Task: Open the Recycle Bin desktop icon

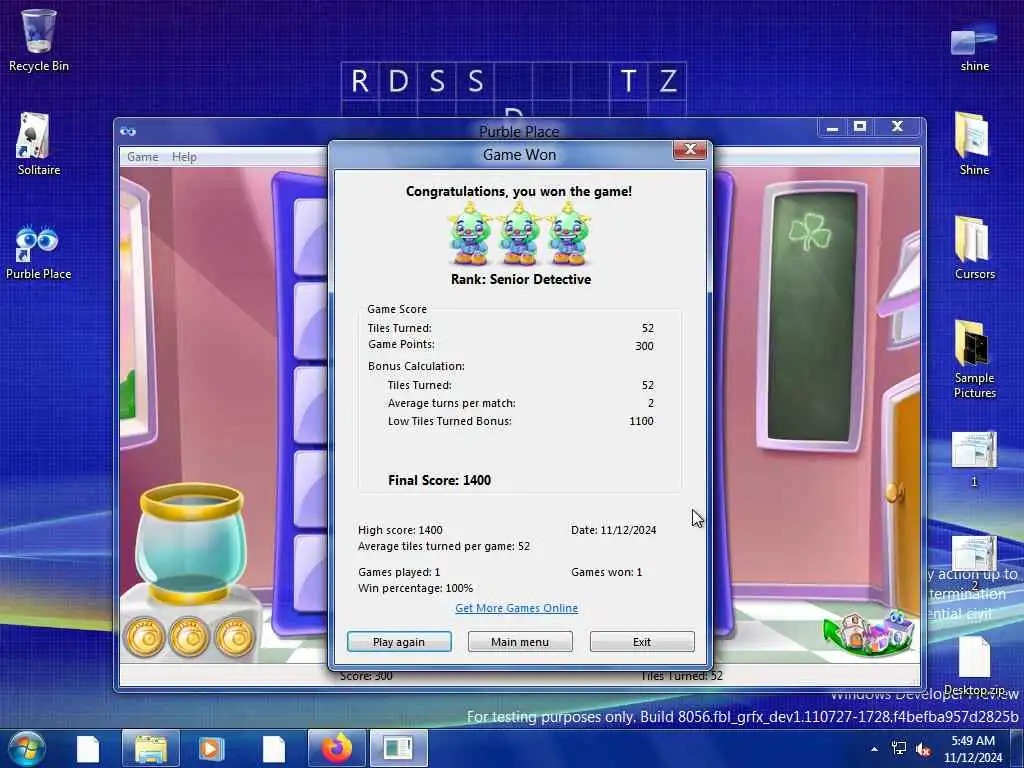Action: click(x=39, y=40)
